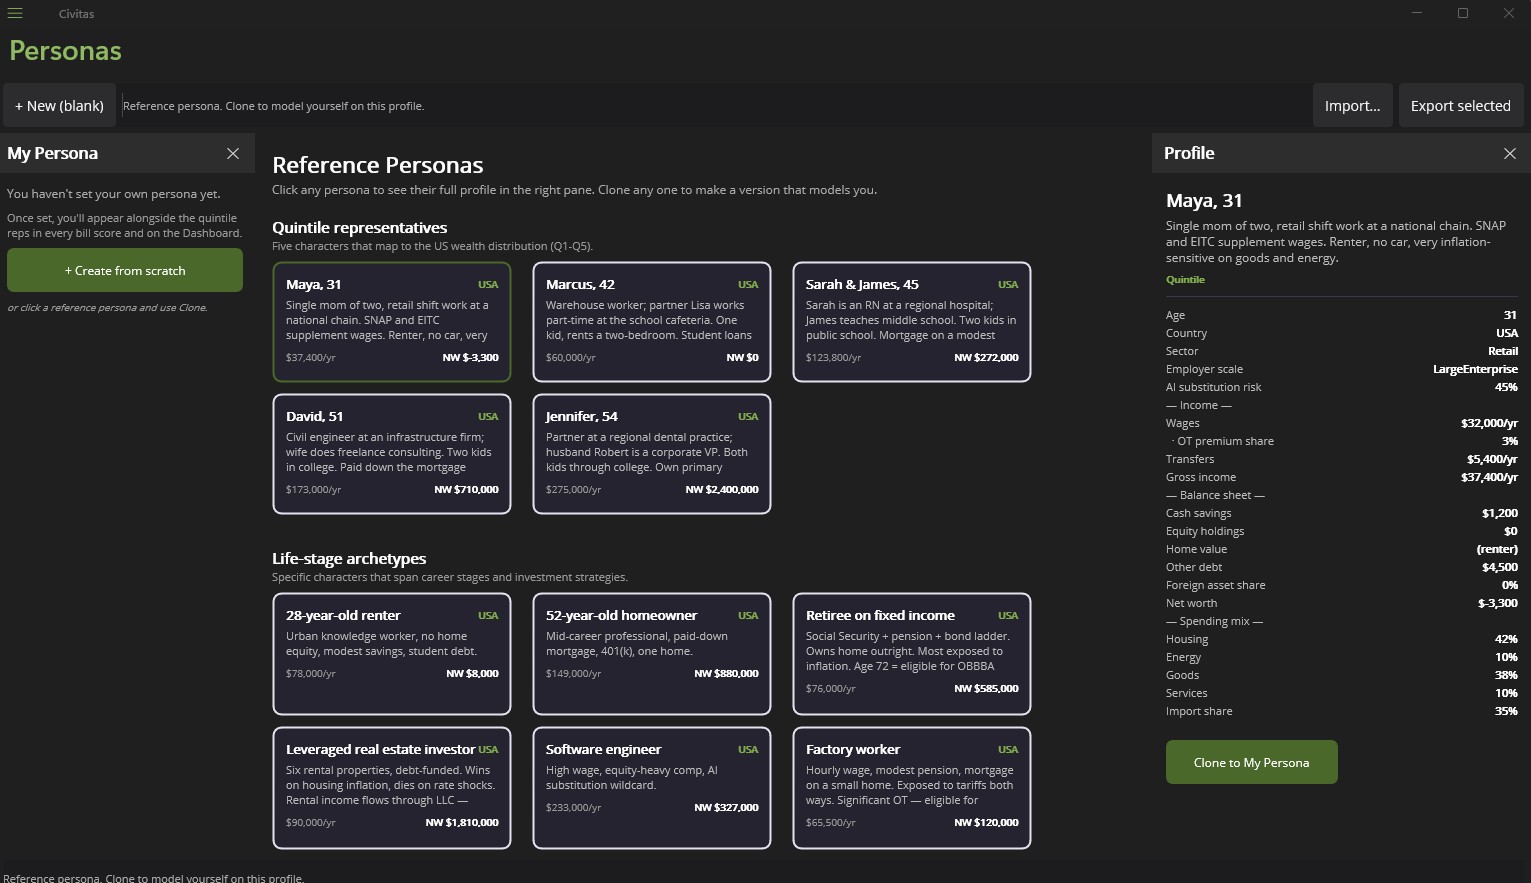
Task: Select Leveraged real estate investor card
Action: coord(392,788)
